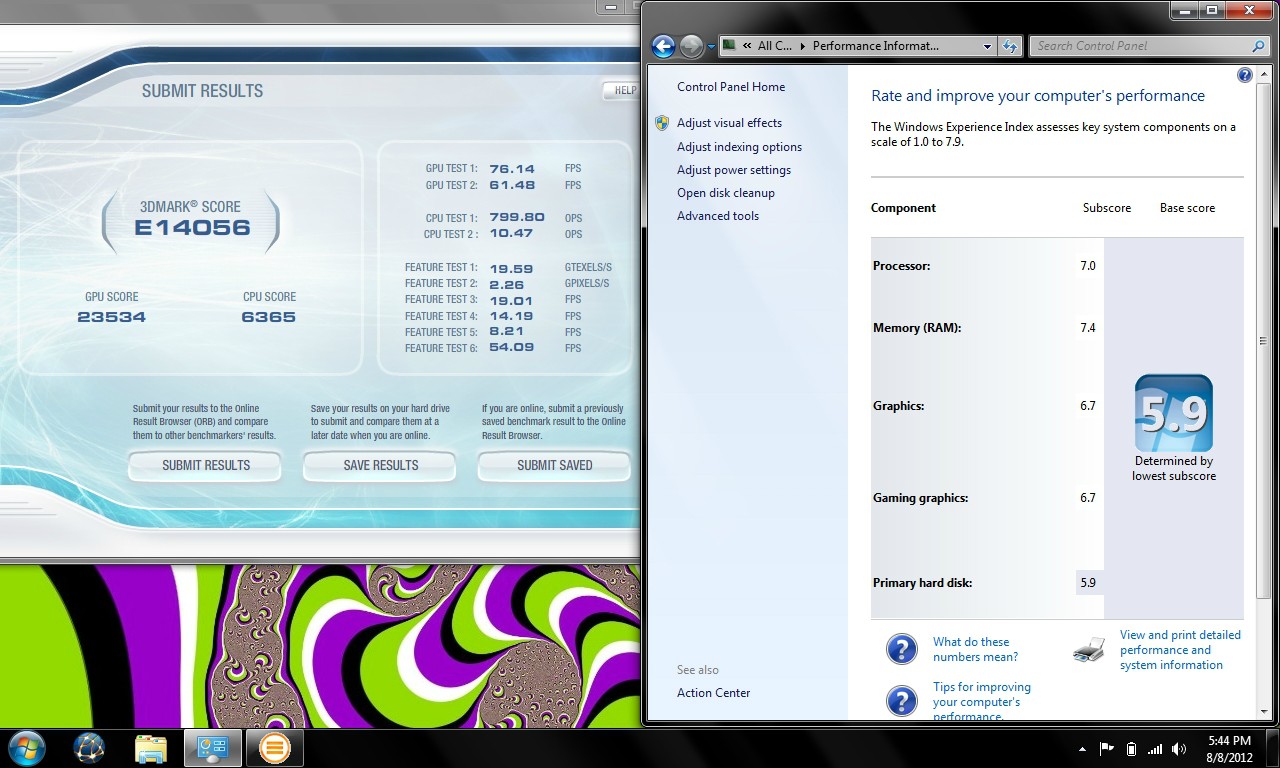
Task: Click the Control Panel scrollbar up arrow
Action: click(x=1263, y=74)
